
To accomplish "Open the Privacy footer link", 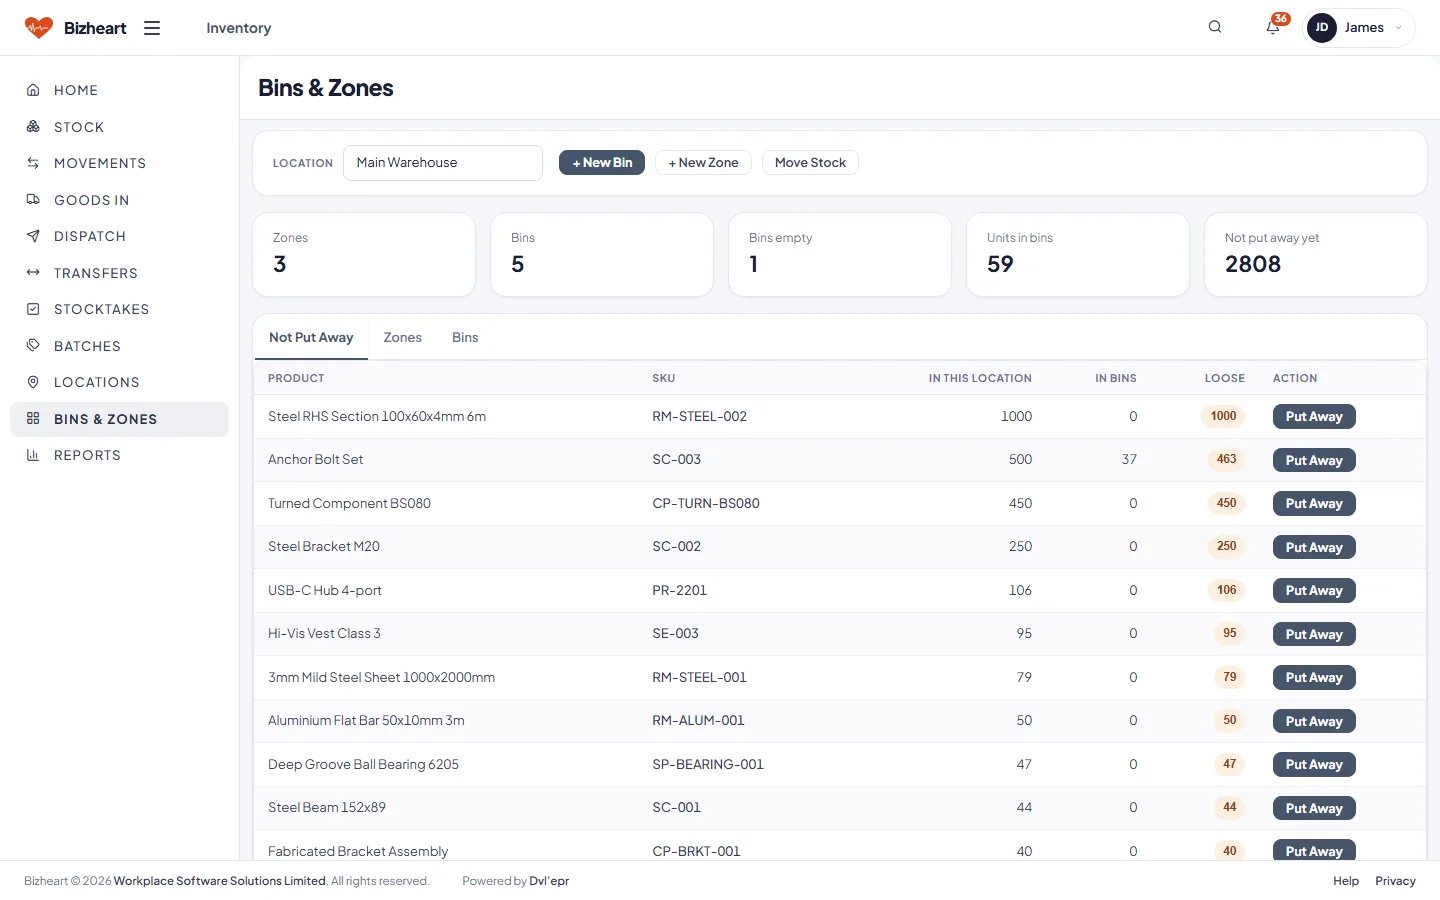I will coord(1395,881).
